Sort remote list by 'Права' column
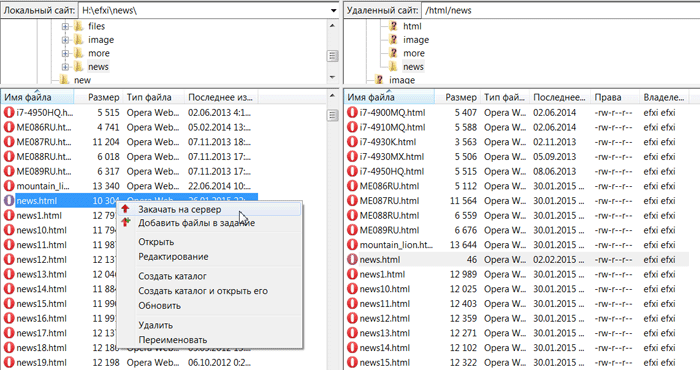This screenshot has height=370, width=700. tap(614, 97)
